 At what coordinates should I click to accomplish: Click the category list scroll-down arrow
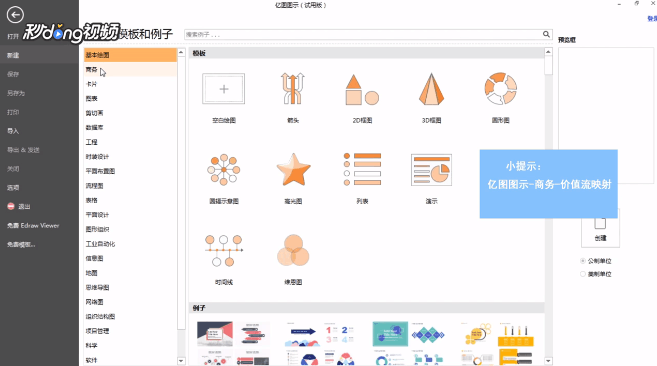(x=181, y=361)
